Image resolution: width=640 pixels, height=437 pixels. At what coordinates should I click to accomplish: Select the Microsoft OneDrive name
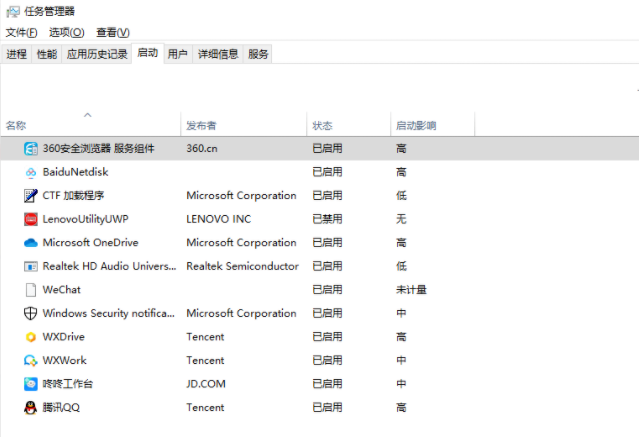tap(90, 243)
